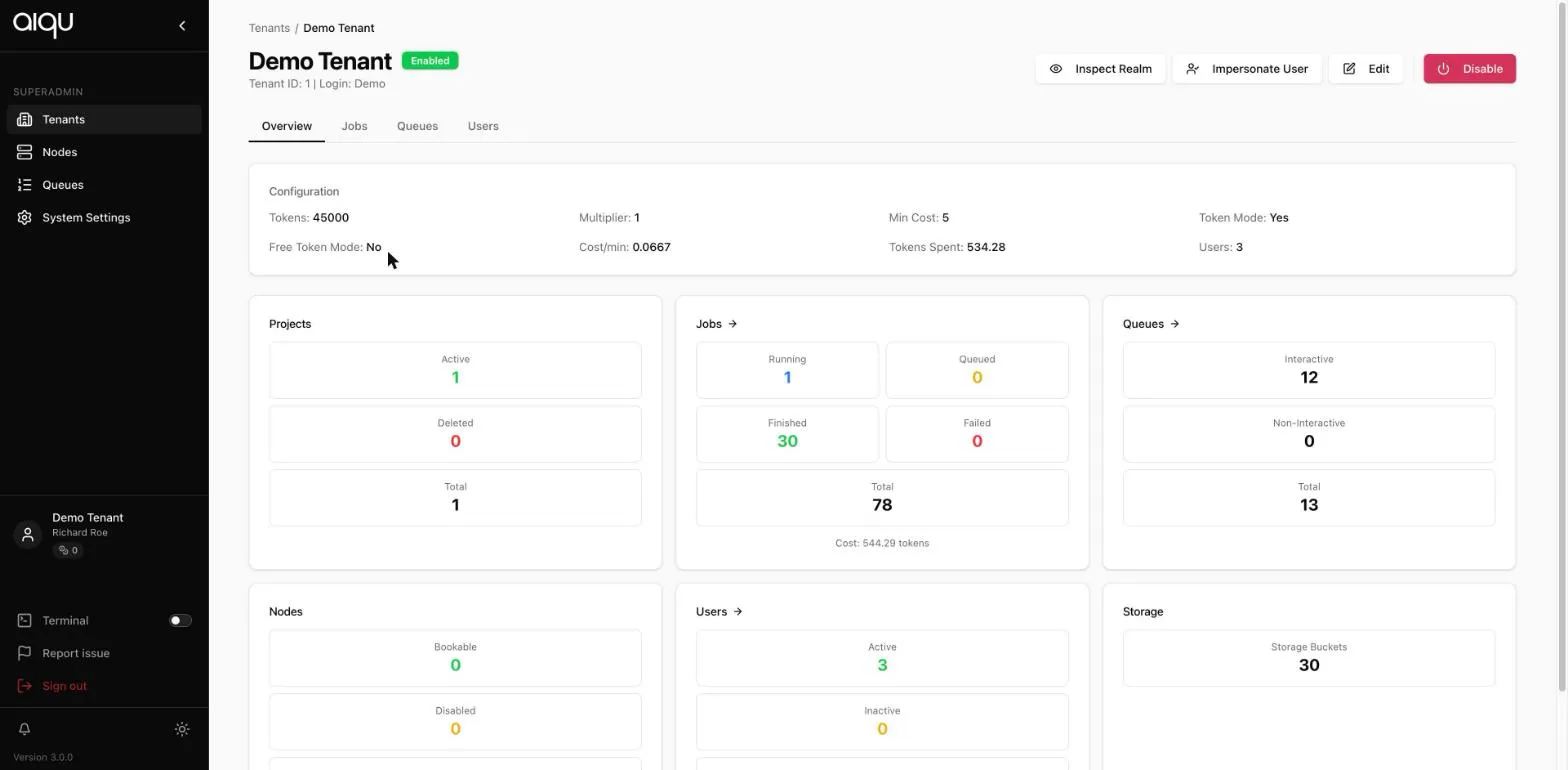Click the Jobs Running count tile

787,370
